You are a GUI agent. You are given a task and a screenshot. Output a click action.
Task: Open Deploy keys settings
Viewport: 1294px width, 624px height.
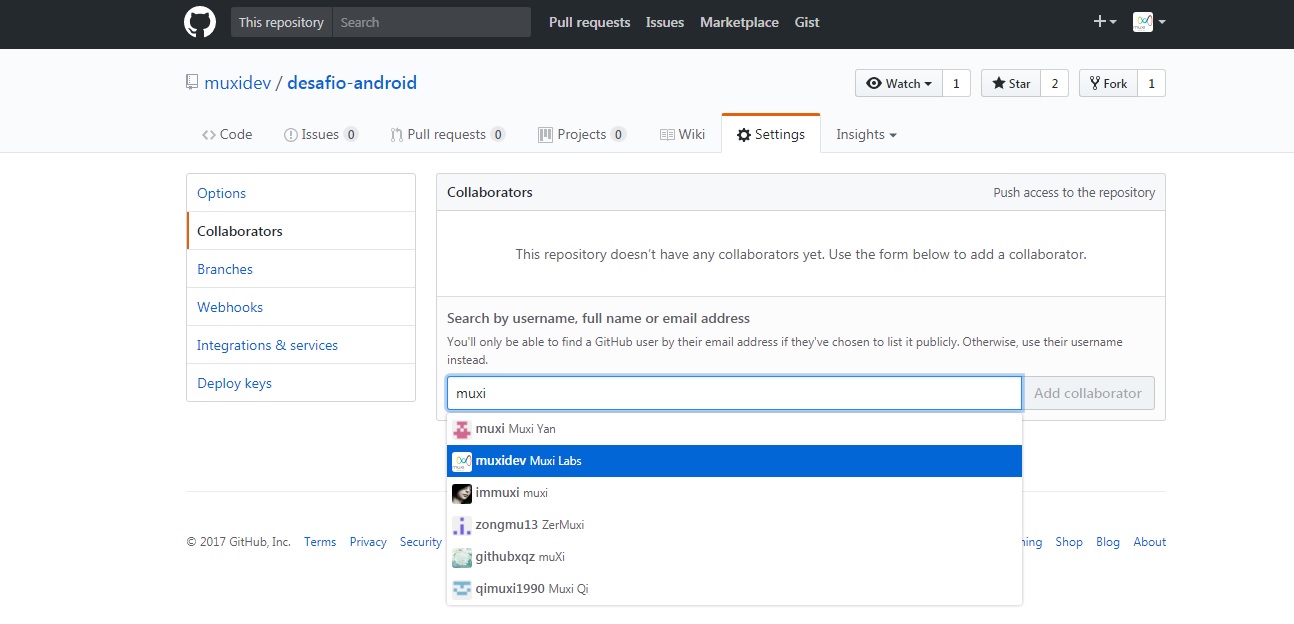(x=301, y=383)
